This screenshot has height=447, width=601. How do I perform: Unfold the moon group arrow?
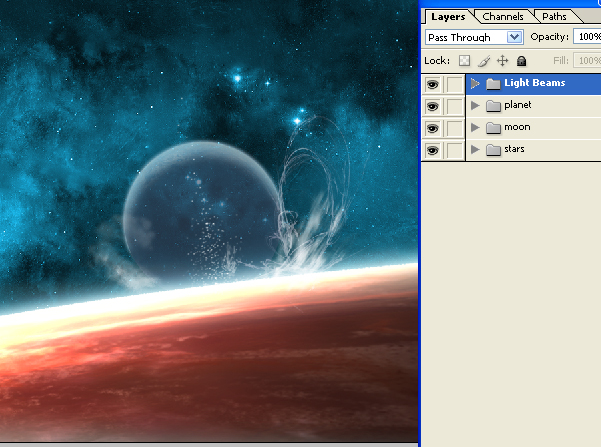tap(475, 128)
